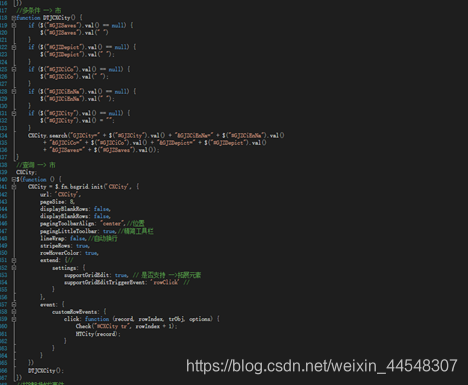Click the customRowEvents key

click(75, 312)
